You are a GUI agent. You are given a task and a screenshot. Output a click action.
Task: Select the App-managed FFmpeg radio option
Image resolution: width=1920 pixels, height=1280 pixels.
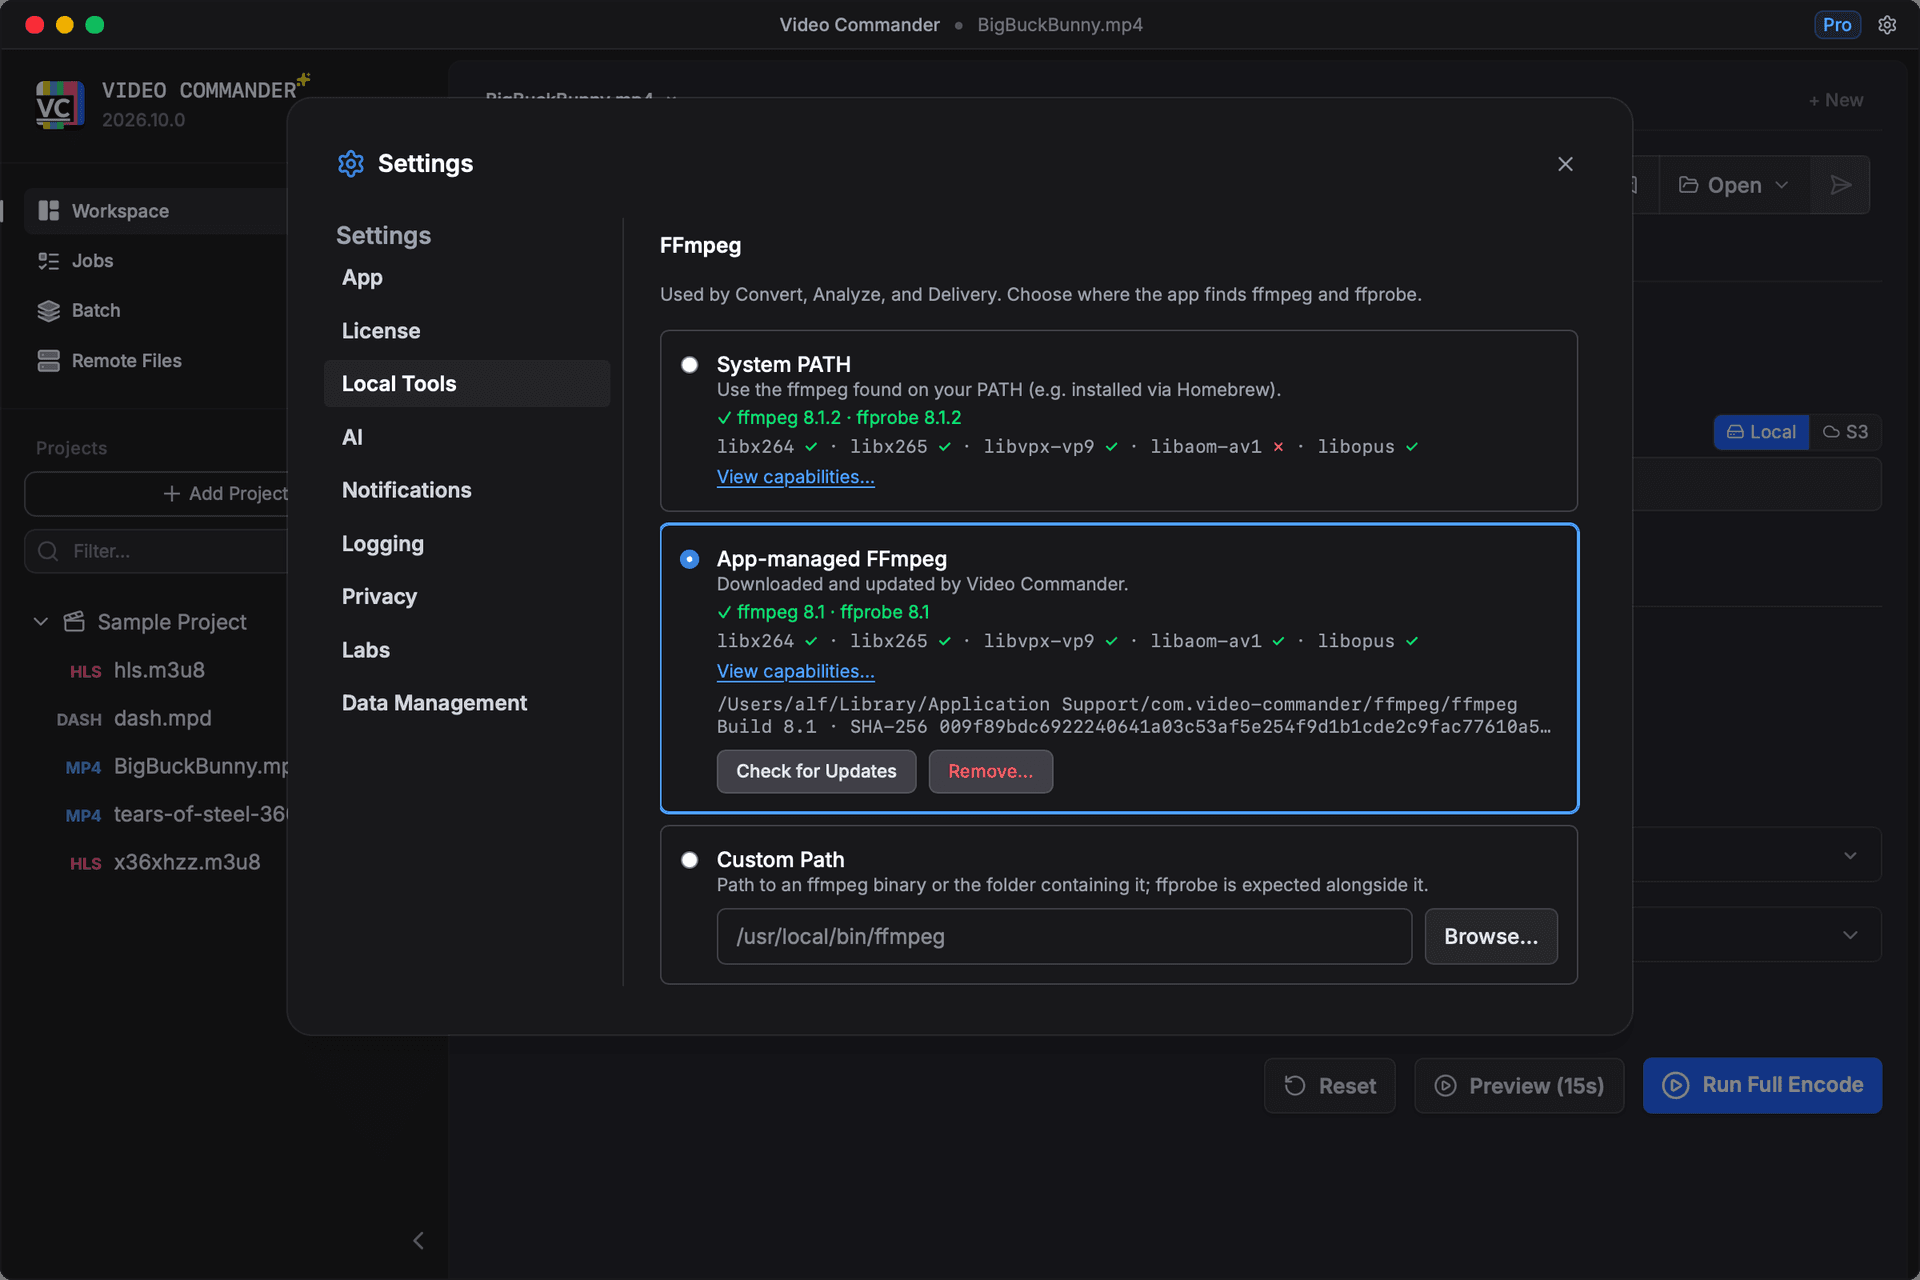[x=689, y=559]
